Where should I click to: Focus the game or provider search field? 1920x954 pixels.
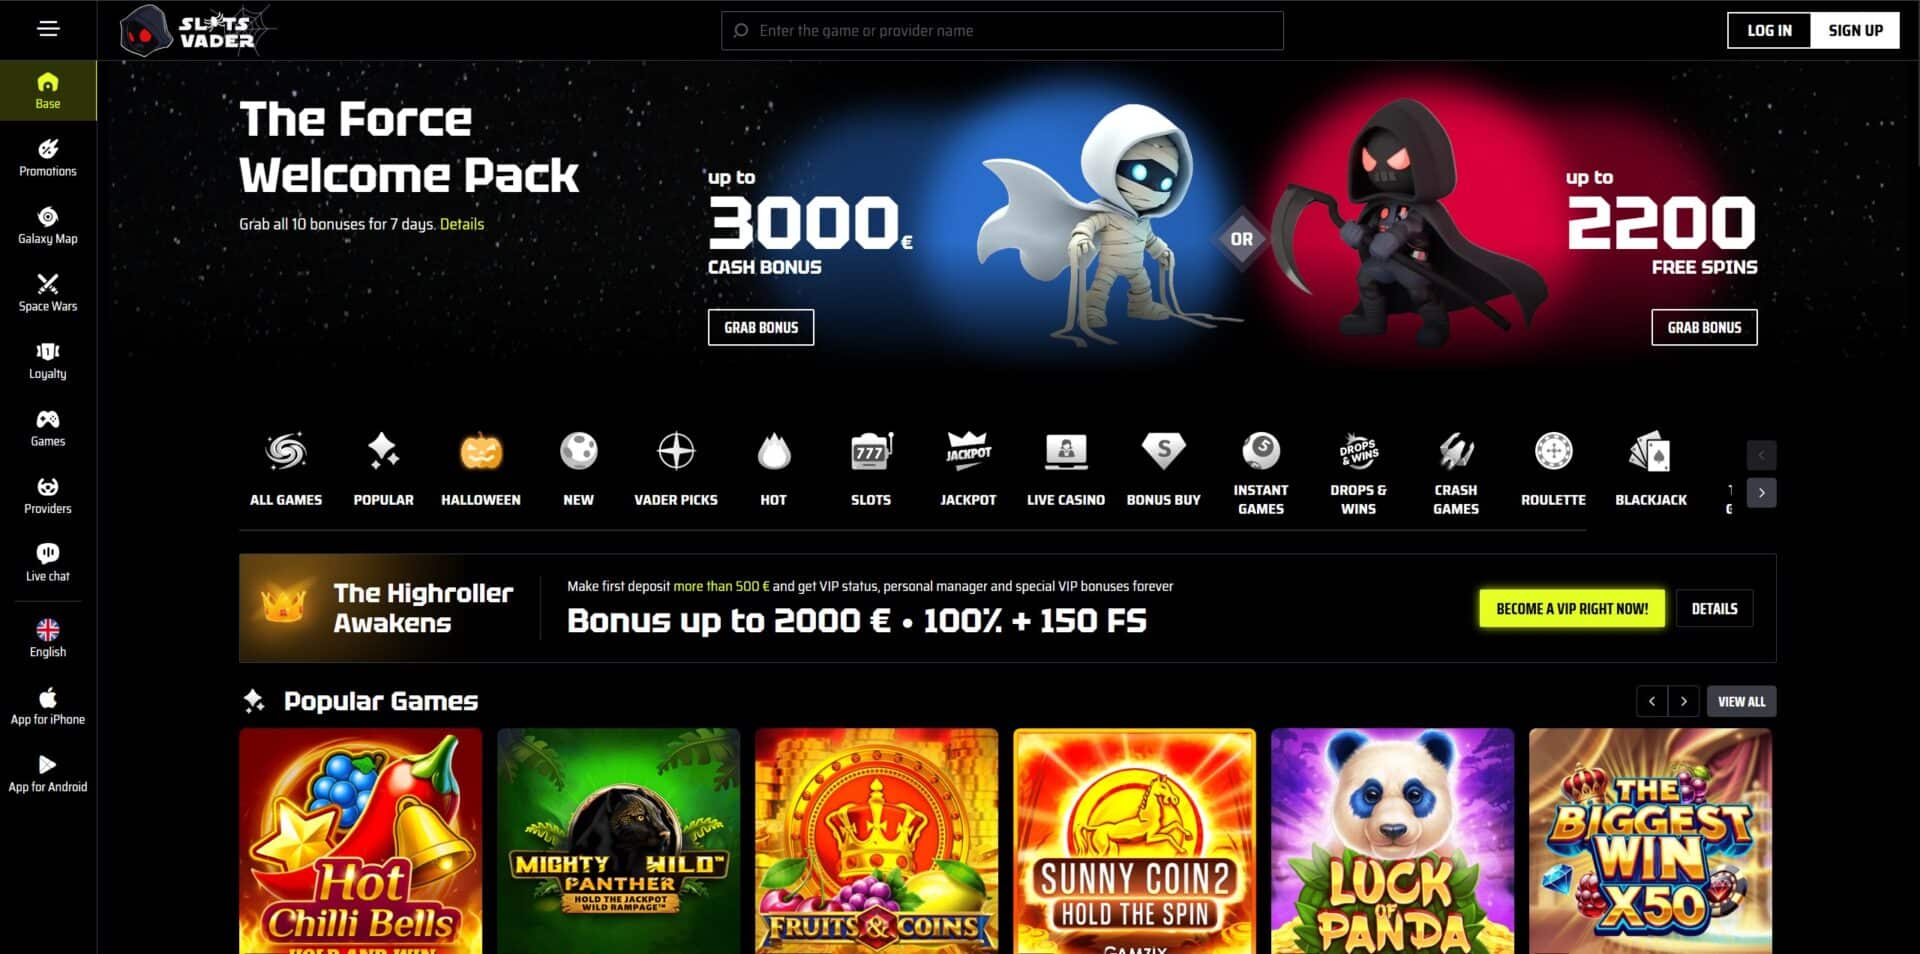pos(1002,31)
